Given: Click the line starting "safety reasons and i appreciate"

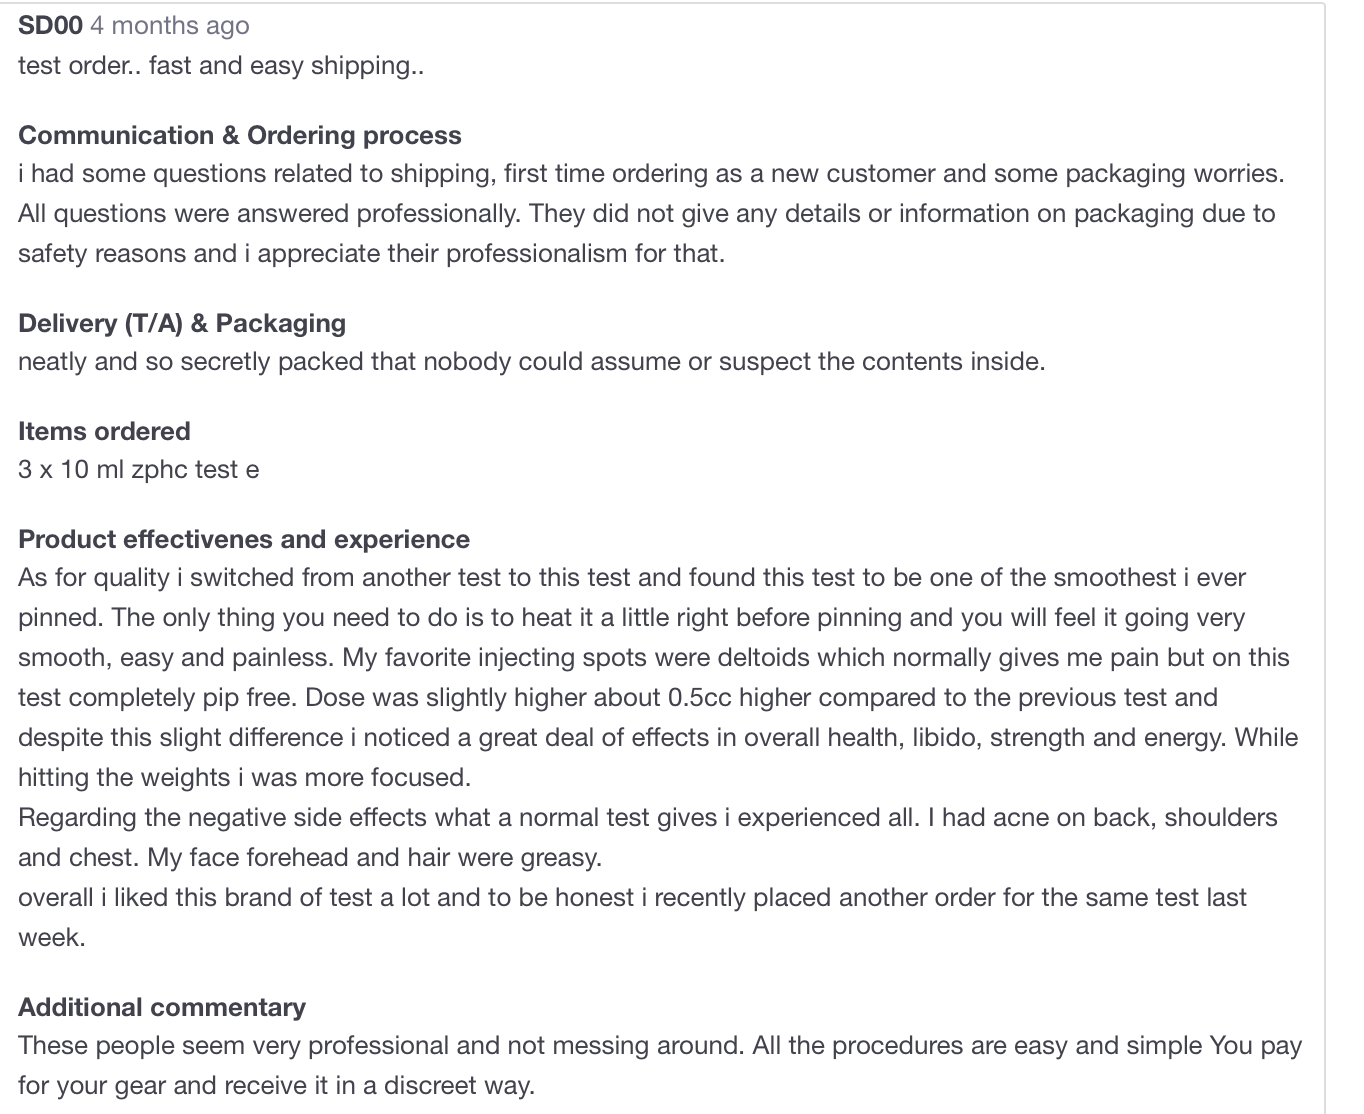Looking at the screenshot, I should [372, 254].
